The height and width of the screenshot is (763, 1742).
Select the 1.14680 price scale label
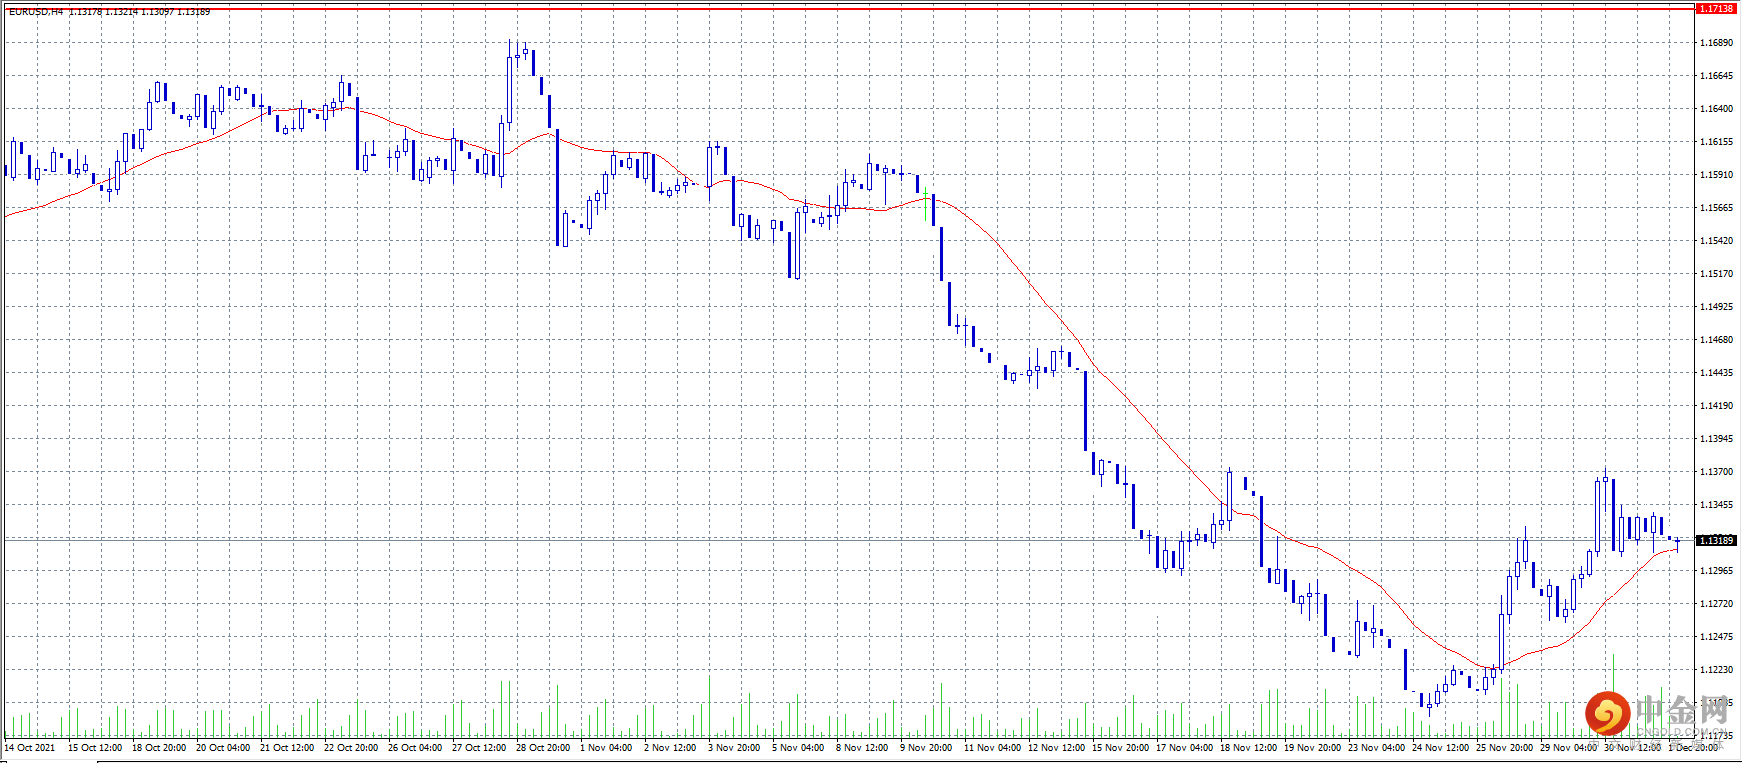(x=1716, y=340)
